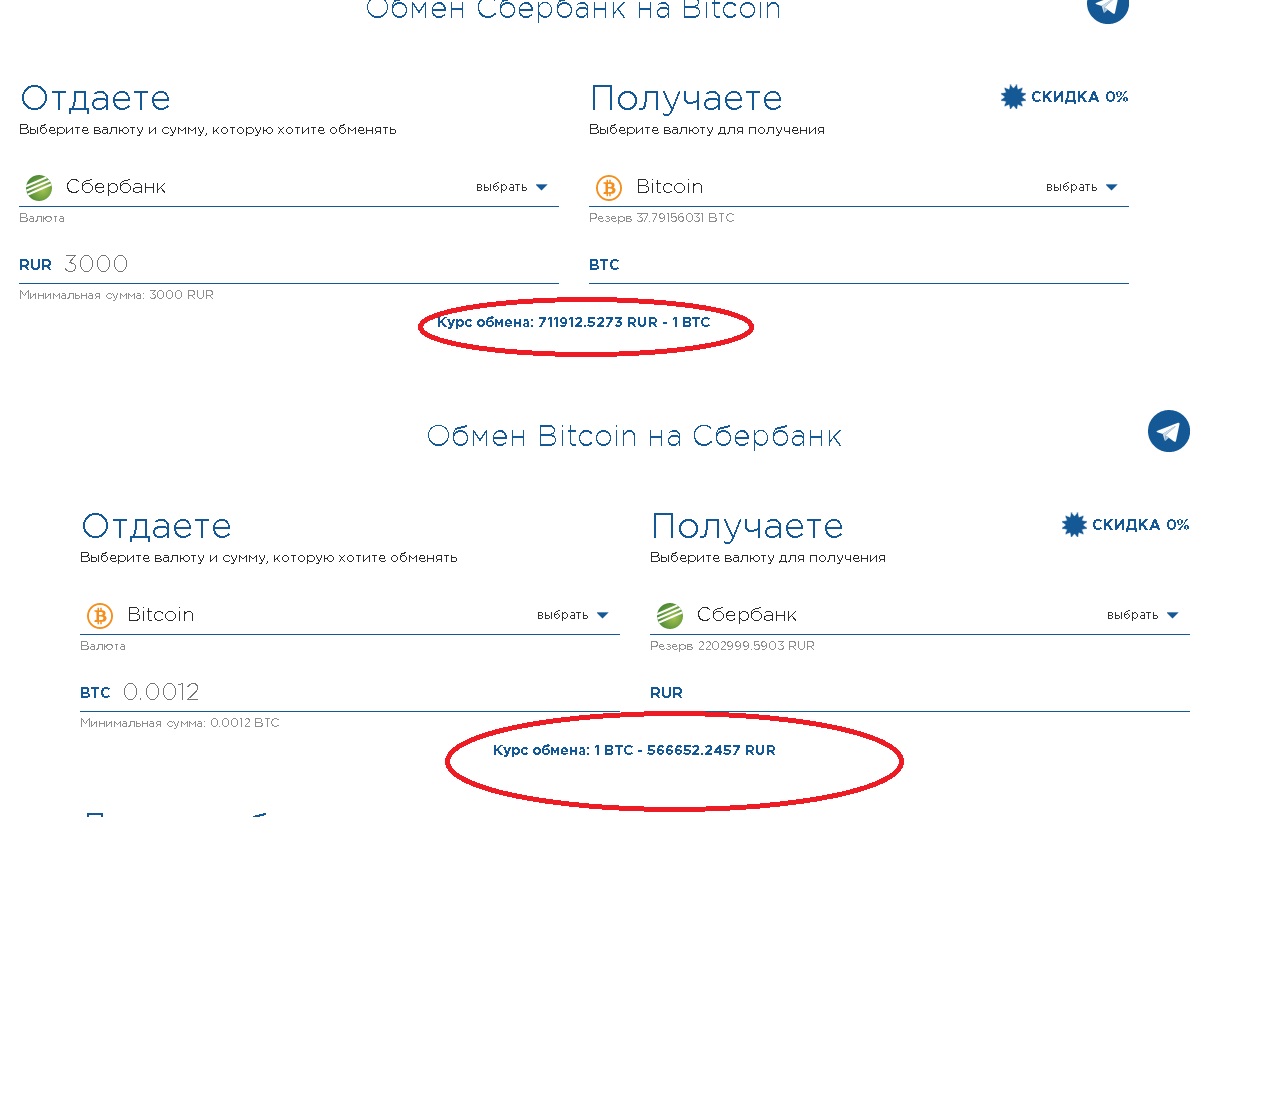Click the 'Обмен Bitcoin на Сбербанк' heading
This screenshot has width=1280, height=1106.
coord(635,436)
